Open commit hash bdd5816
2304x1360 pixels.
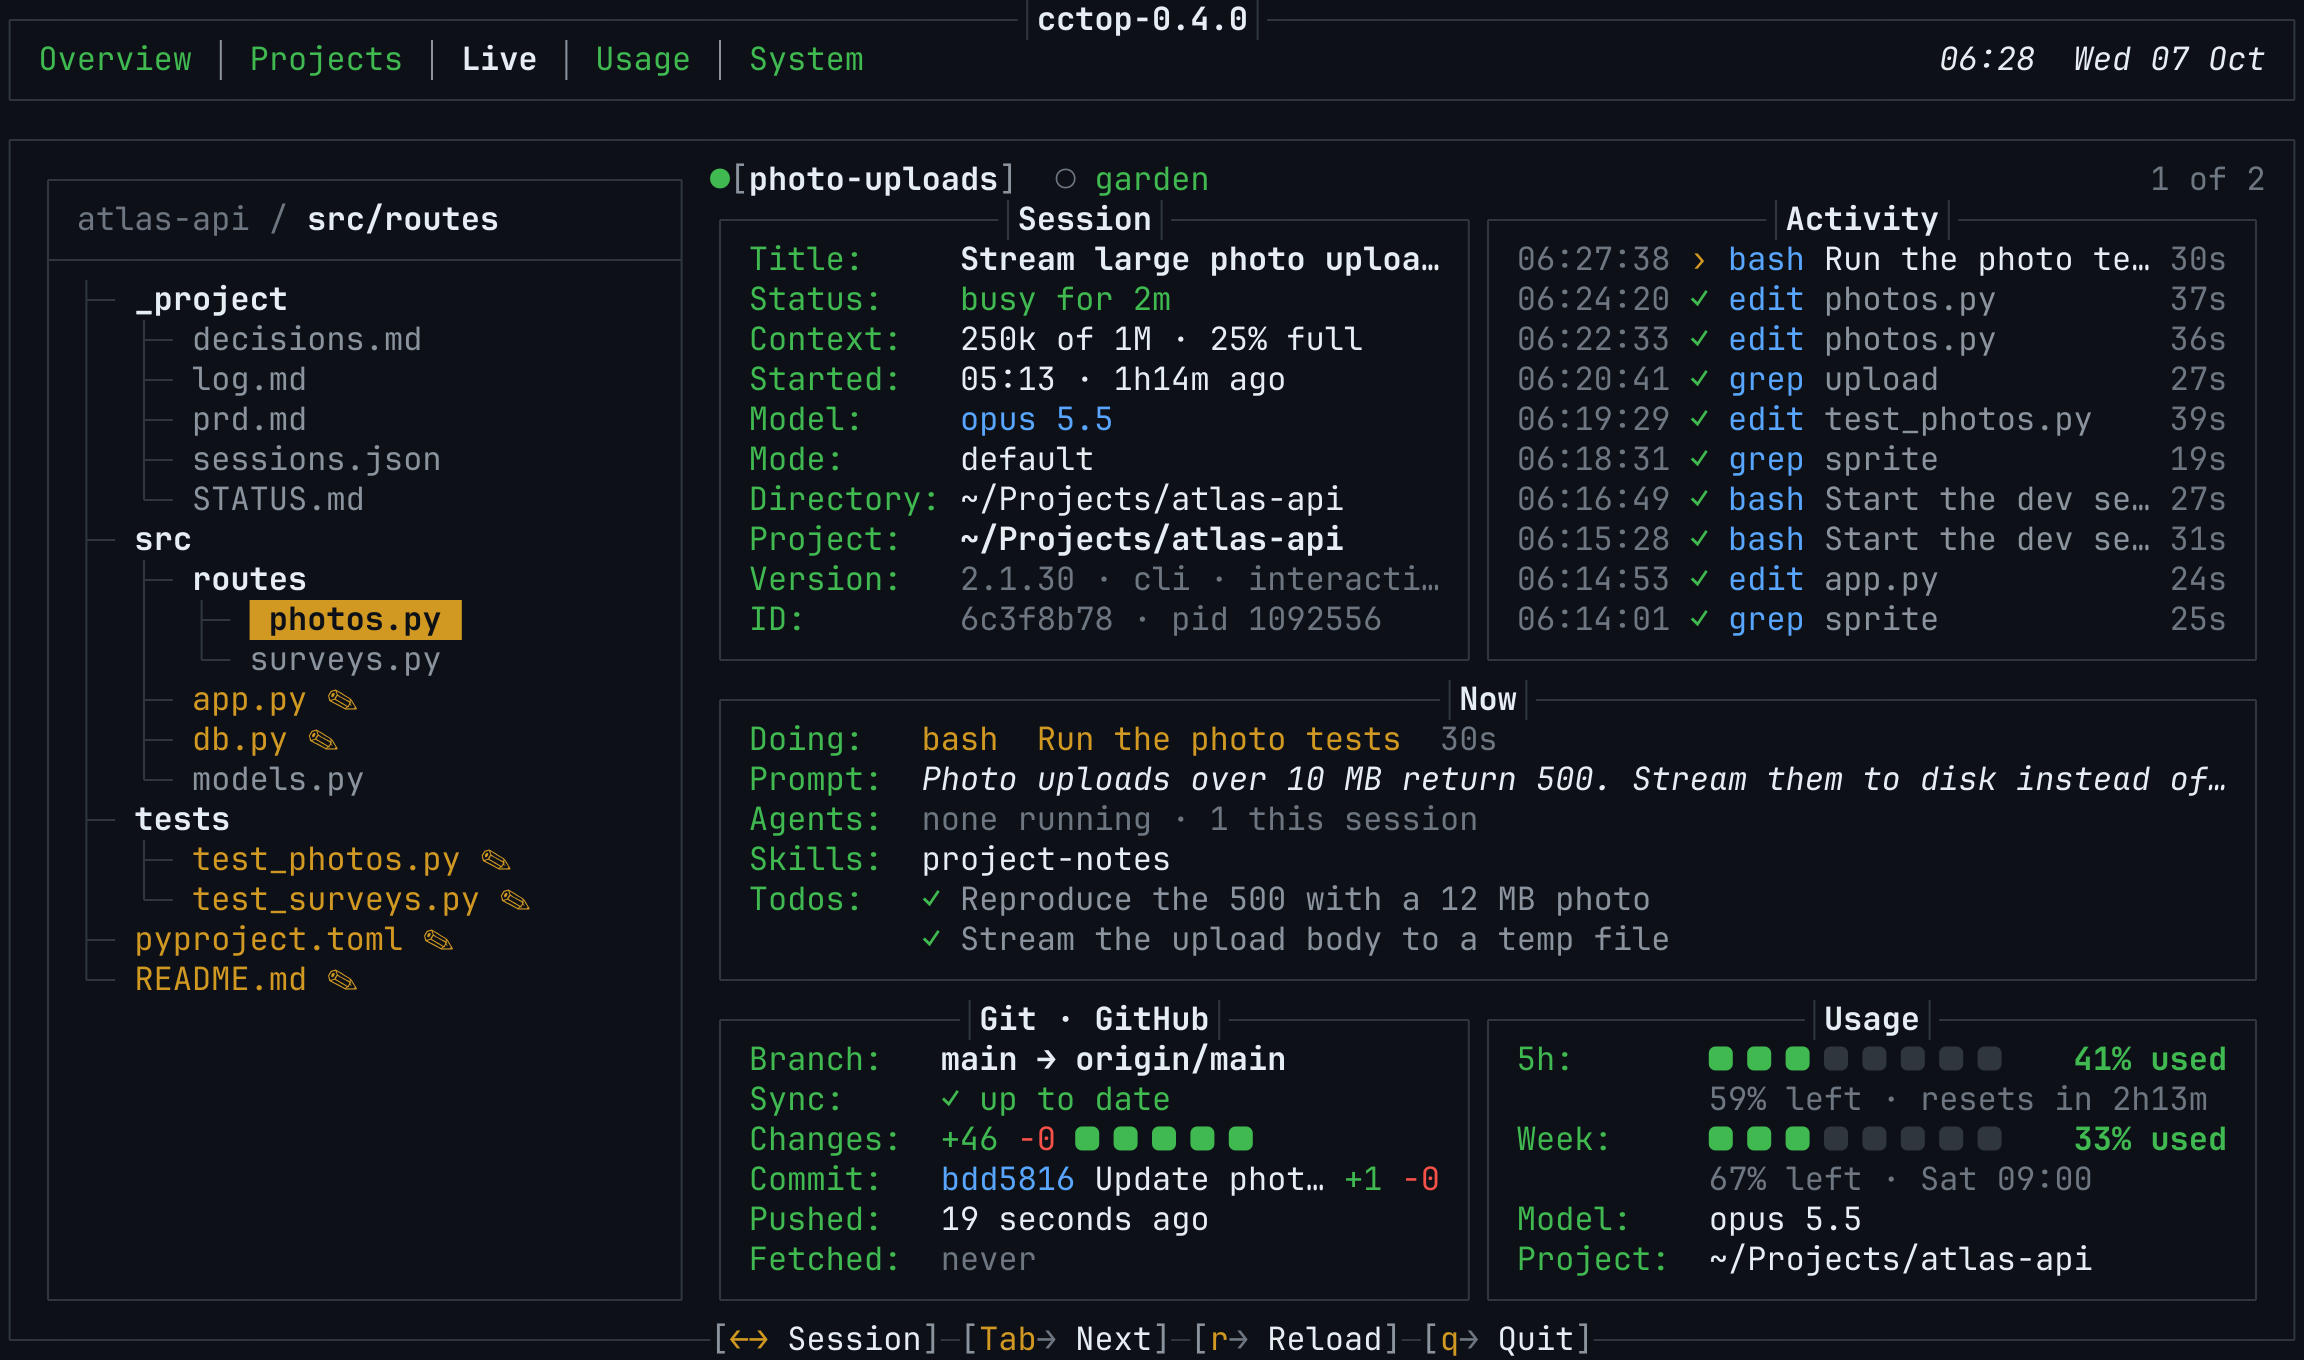coord(1007,1179)
